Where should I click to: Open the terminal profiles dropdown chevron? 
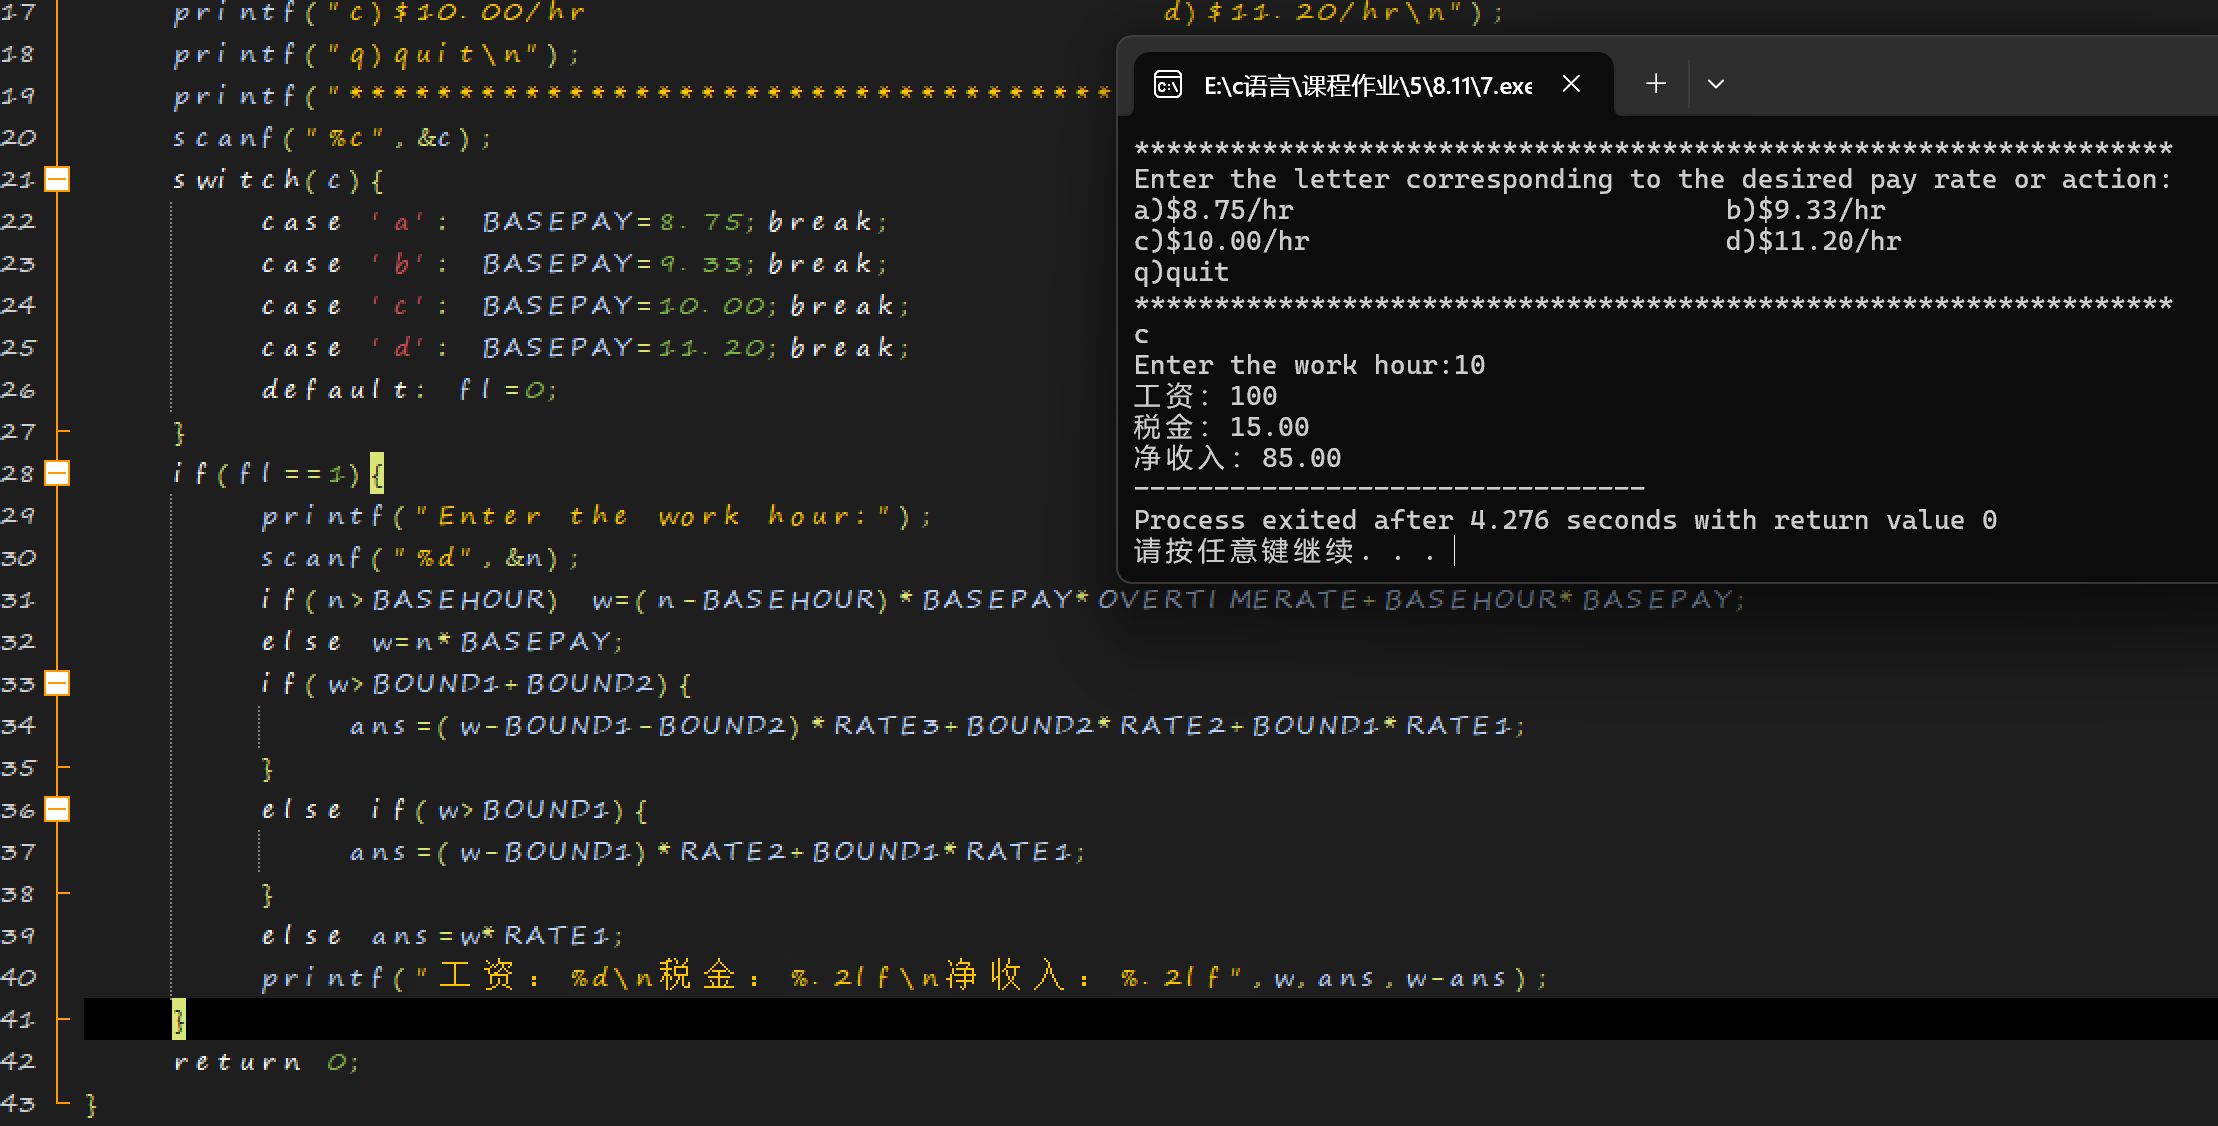[x=1716, y=84]
